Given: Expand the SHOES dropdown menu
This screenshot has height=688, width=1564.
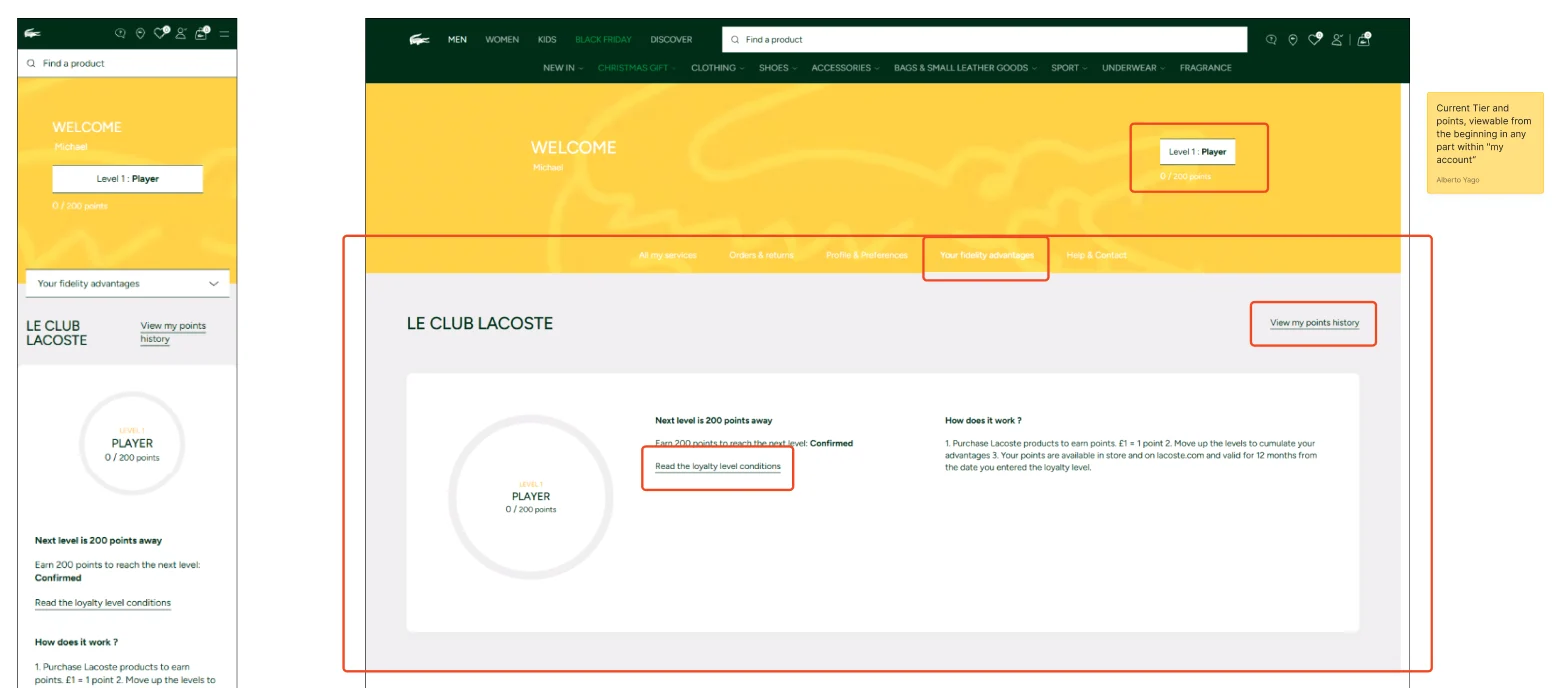Looking at the screenshot, I should [x=778, y=68].
